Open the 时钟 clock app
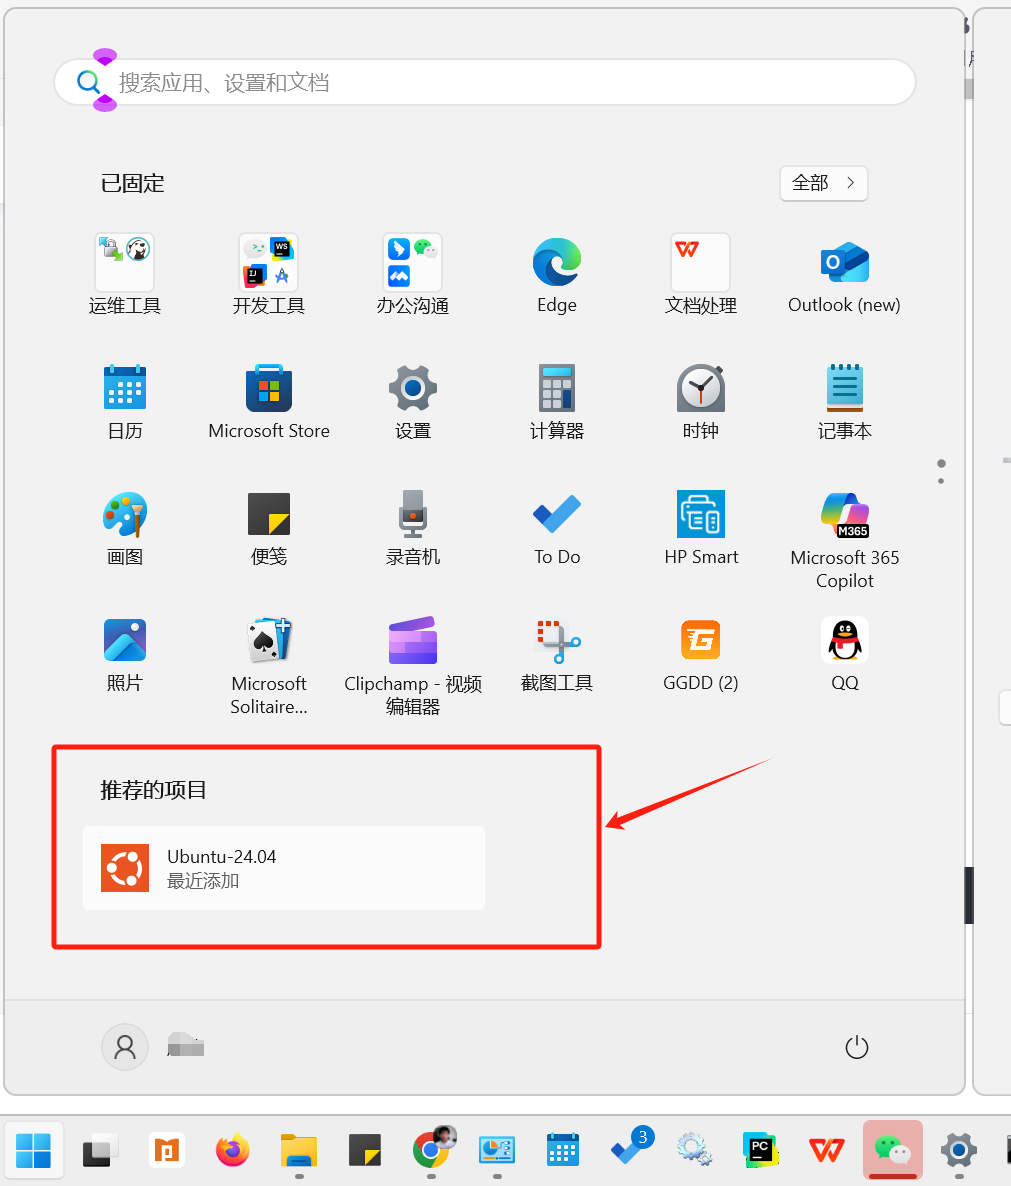Viewport: 1011px width, 1186px height. [701, 402]
